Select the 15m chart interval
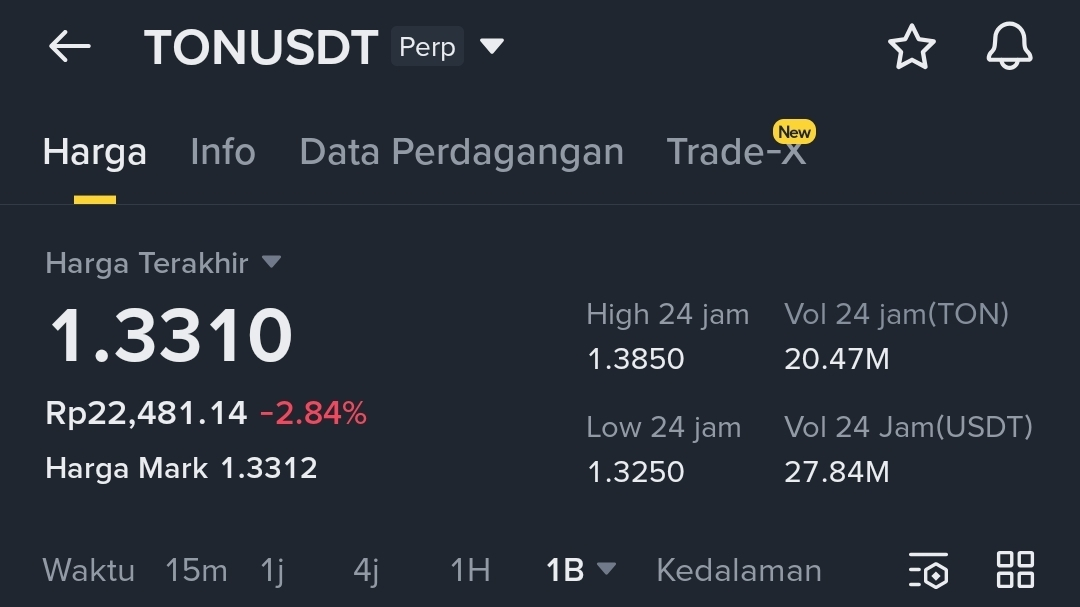This screenshot has height=607, width=1080. pyautogui.click(x=196, y=570)
